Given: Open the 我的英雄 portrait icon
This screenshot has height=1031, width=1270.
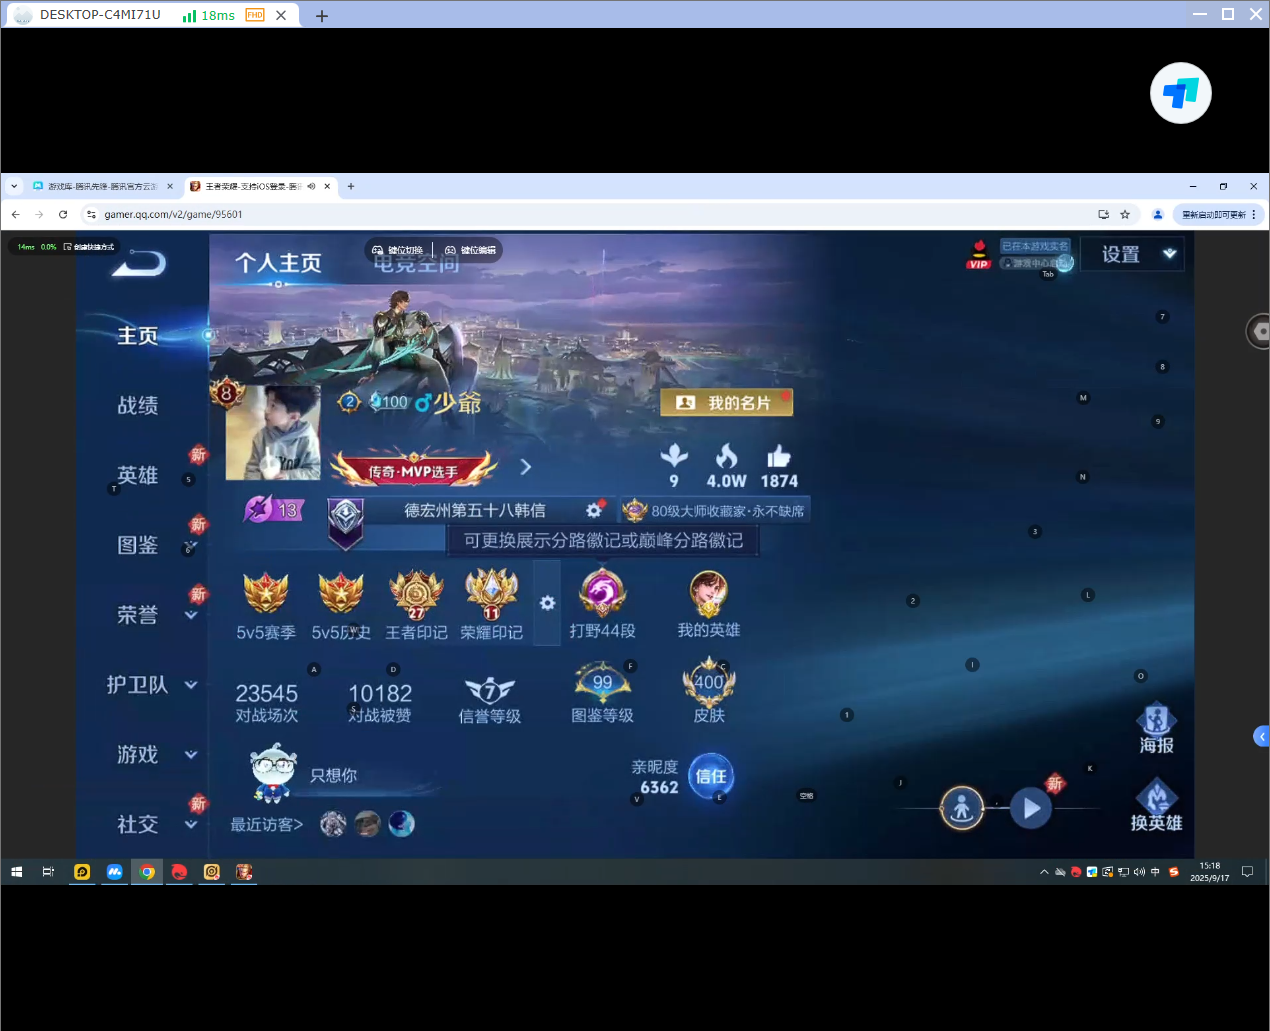Looking at the screenshot, I should pyautogui.click(x=709, y=594).
